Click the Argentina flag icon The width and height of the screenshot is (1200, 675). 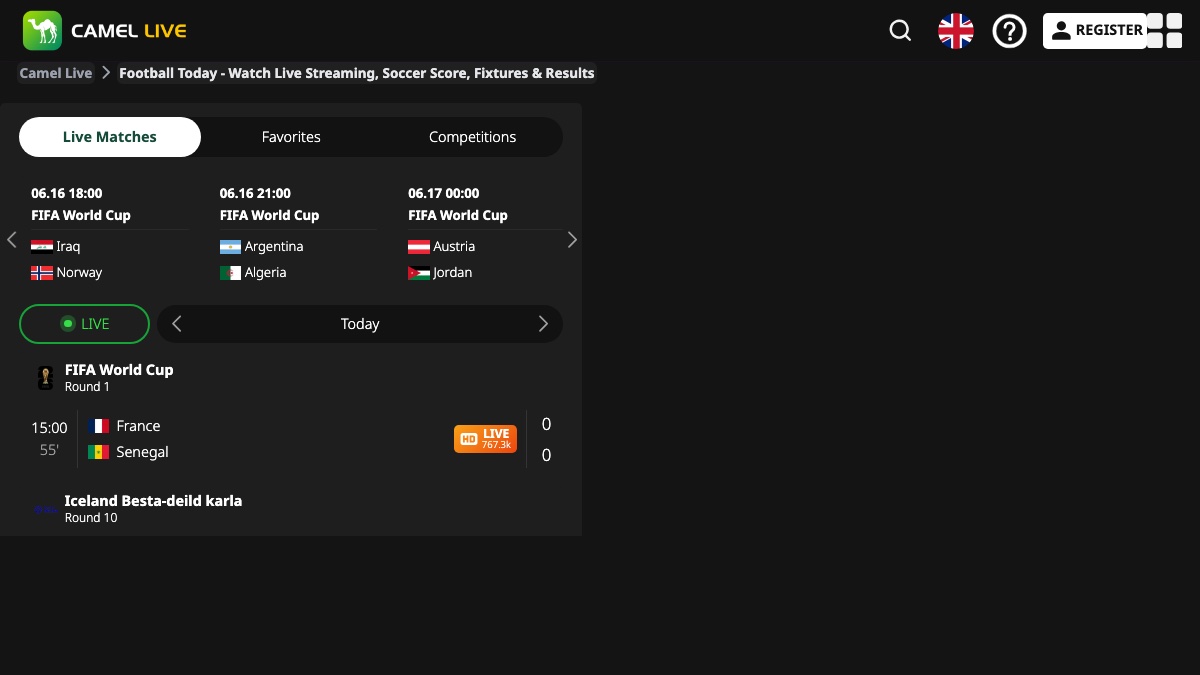point(230,247)
